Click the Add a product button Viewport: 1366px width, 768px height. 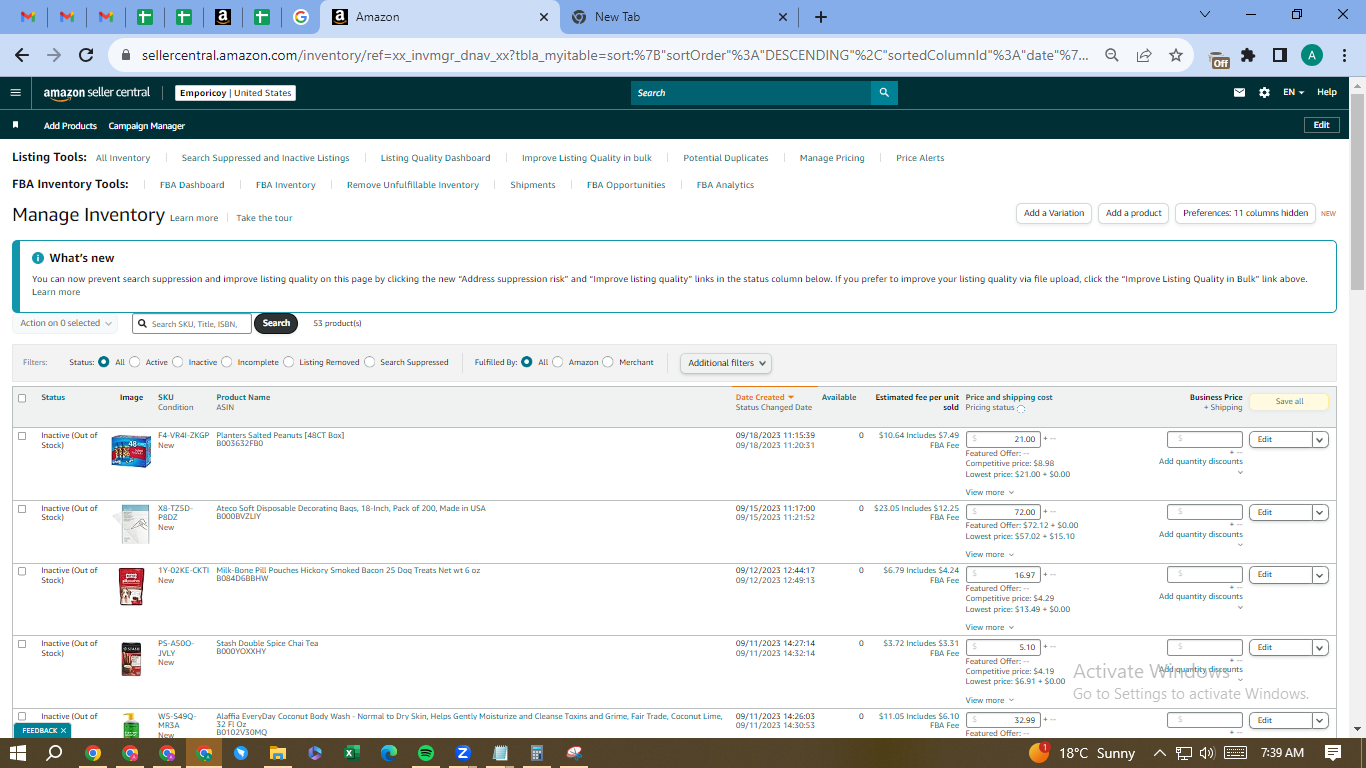[1134, 213]
